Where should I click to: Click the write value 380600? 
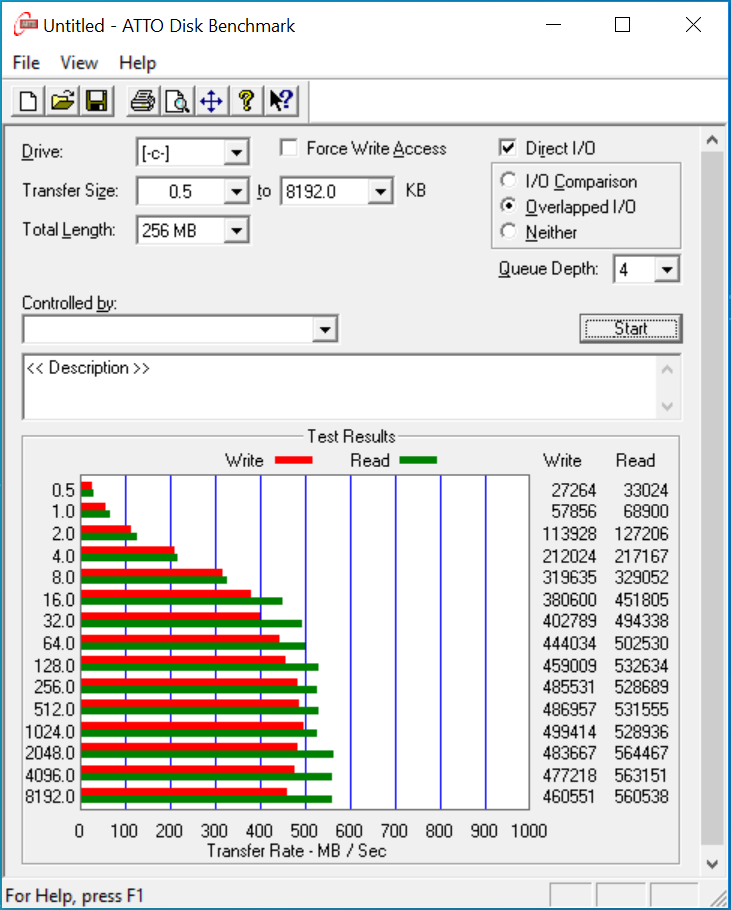pyautogui.click(x=569, y=600)
